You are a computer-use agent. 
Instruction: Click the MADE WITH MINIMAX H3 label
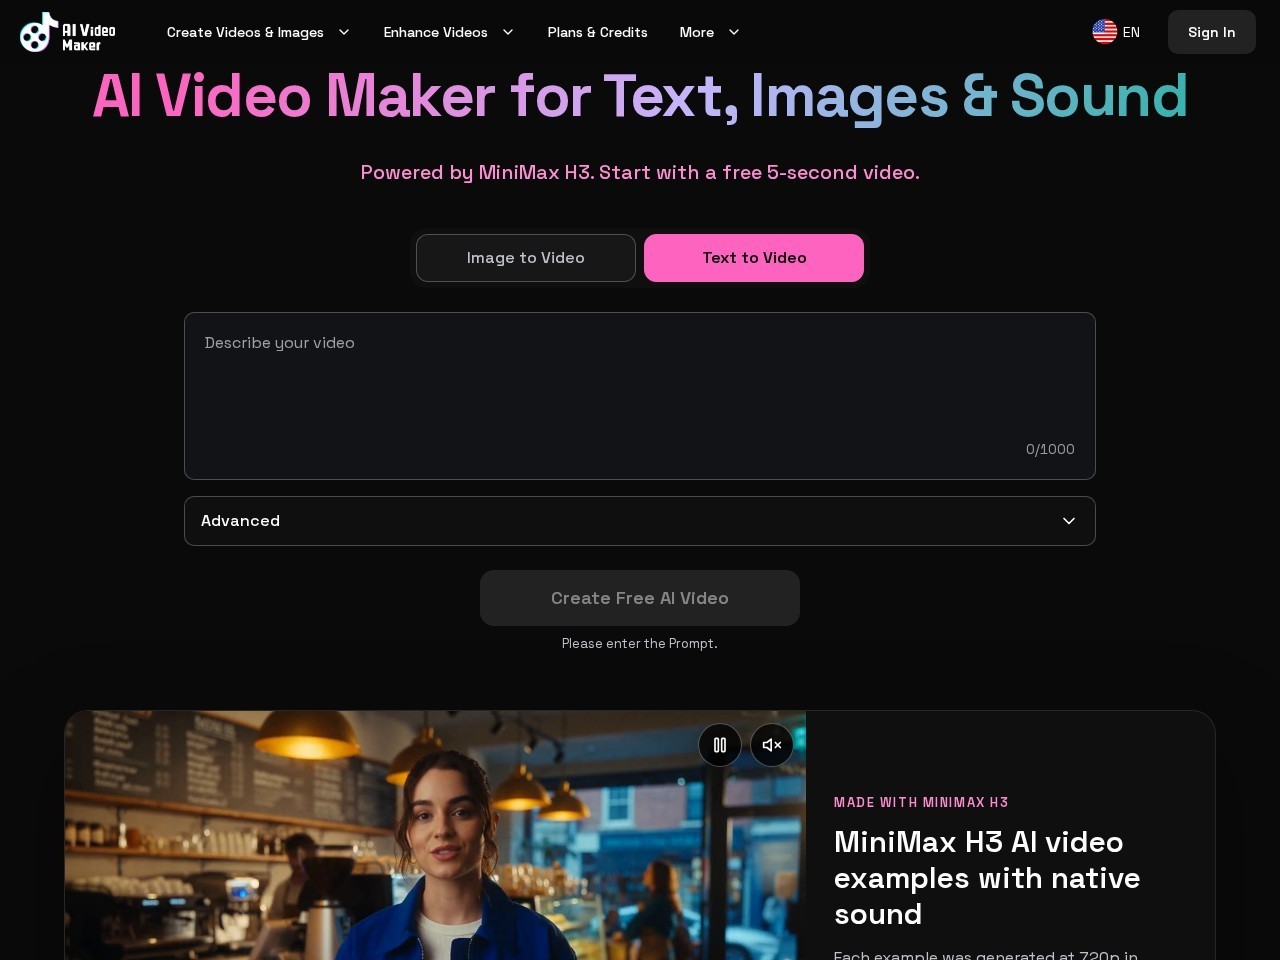tap(921, 802)
